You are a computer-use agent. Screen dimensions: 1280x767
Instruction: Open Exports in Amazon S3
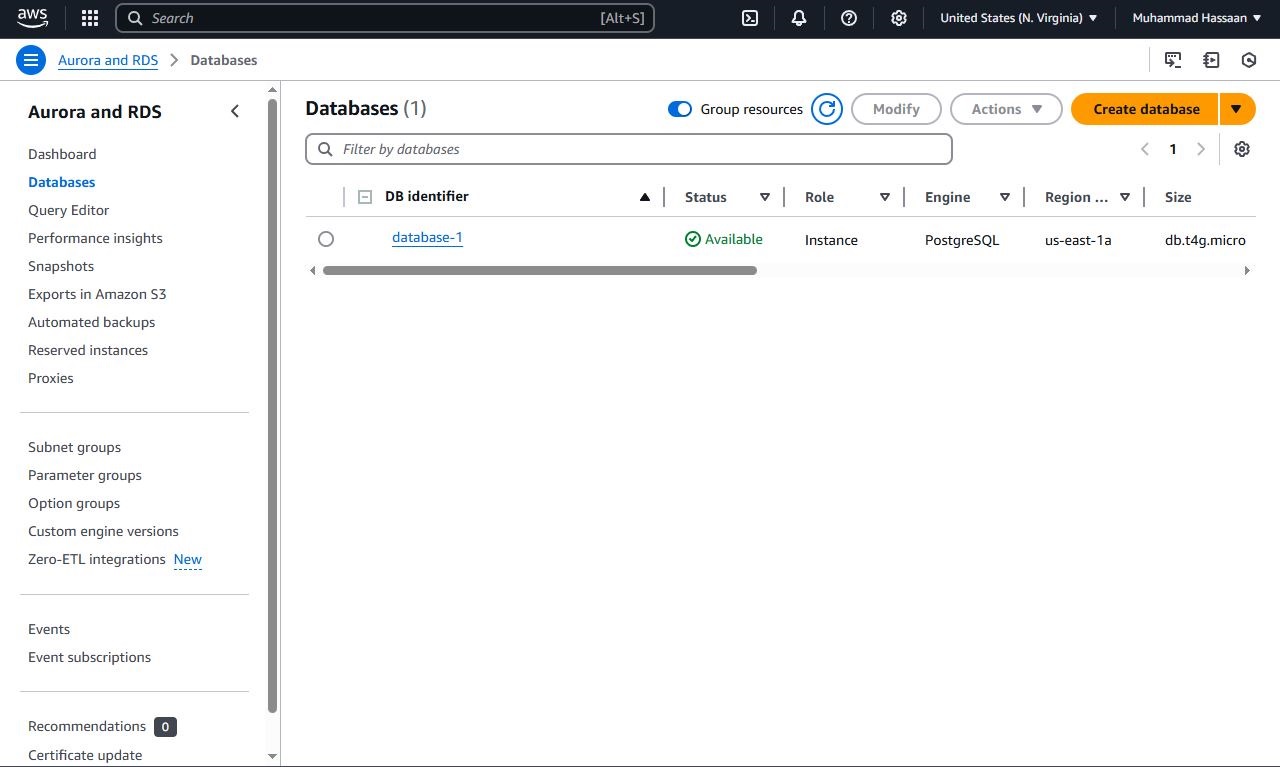pyautogui.click(x=97, y=294)
